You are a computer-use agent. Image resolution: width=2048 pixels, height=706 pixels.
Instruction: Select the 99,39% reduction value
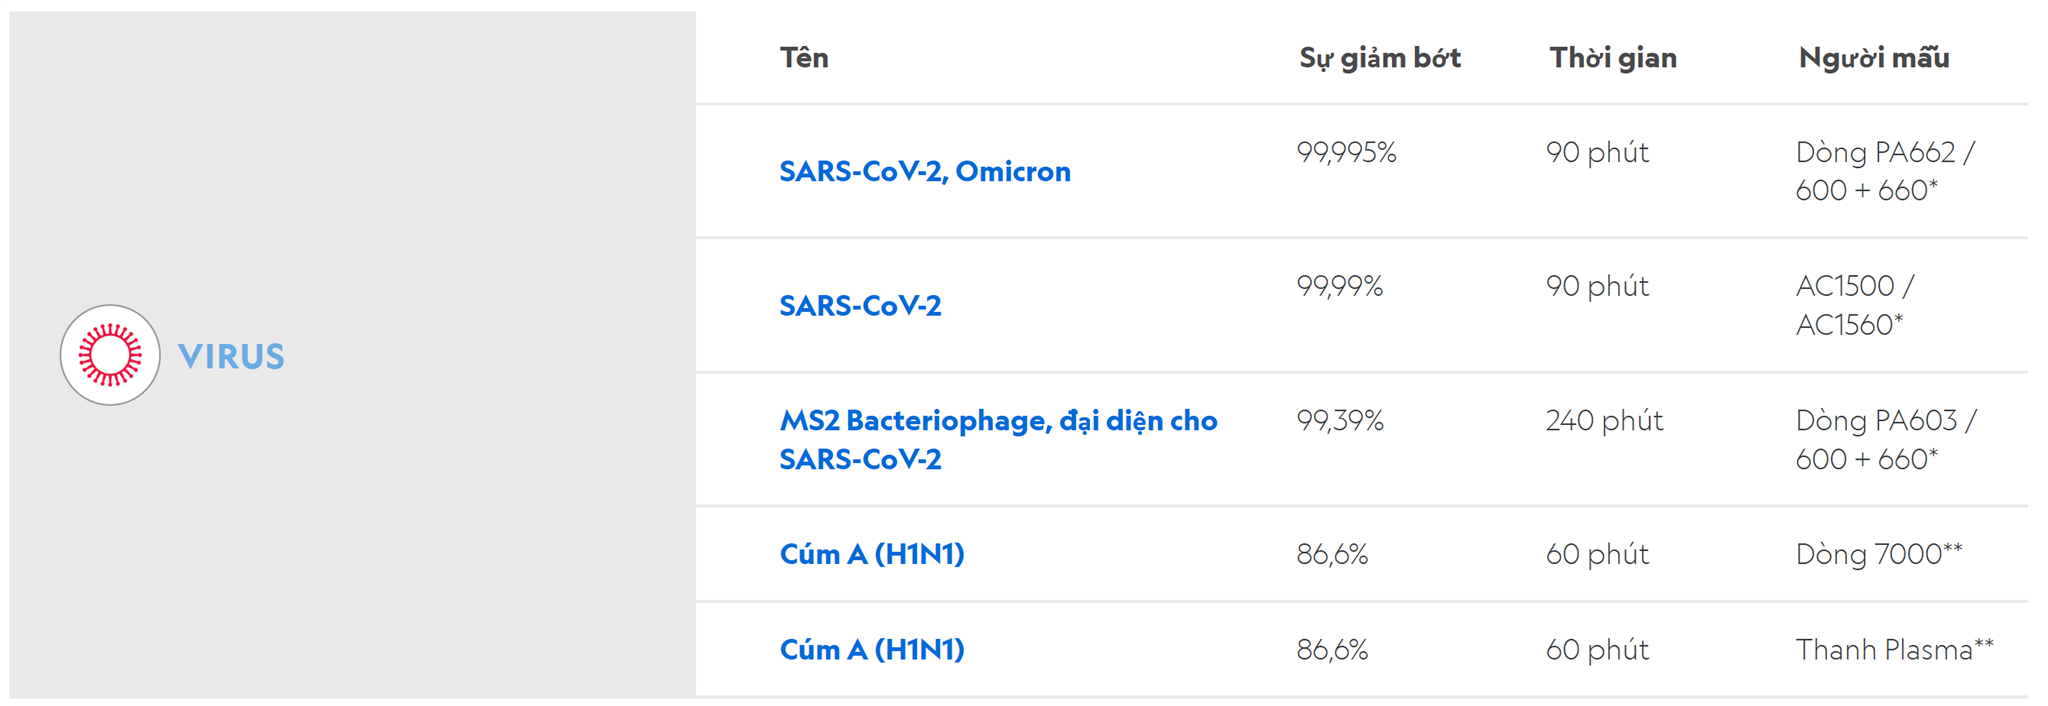(x=1340, y=420)
